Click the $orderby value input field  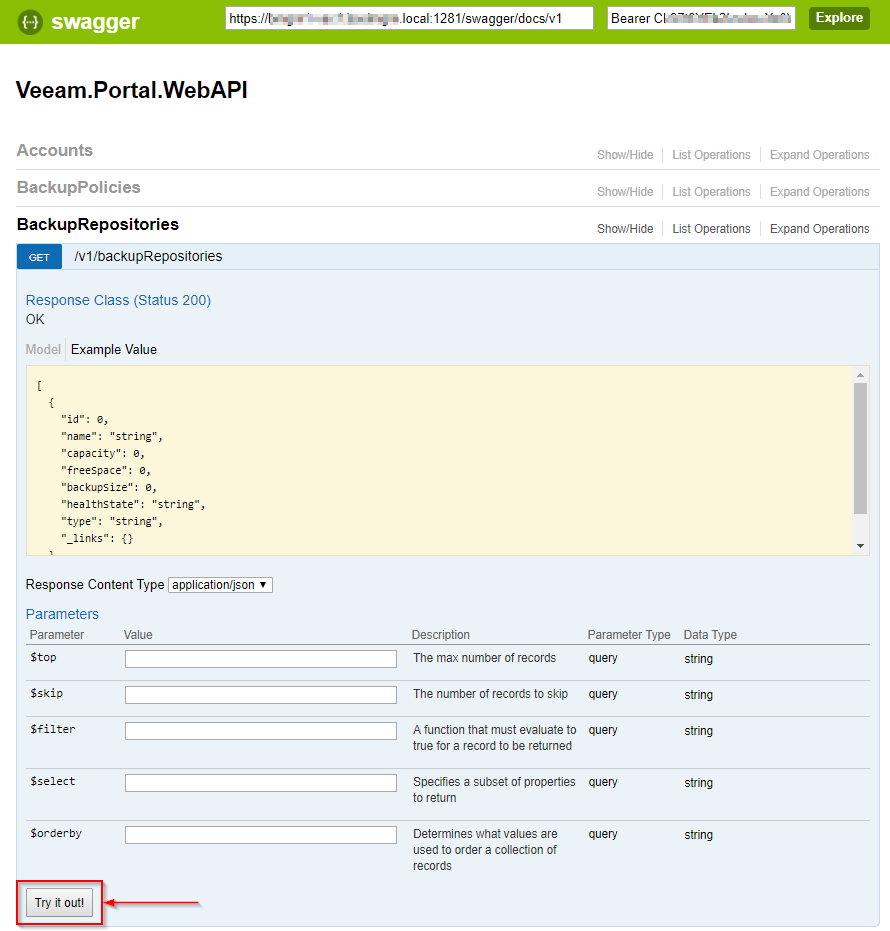(261, 835)
